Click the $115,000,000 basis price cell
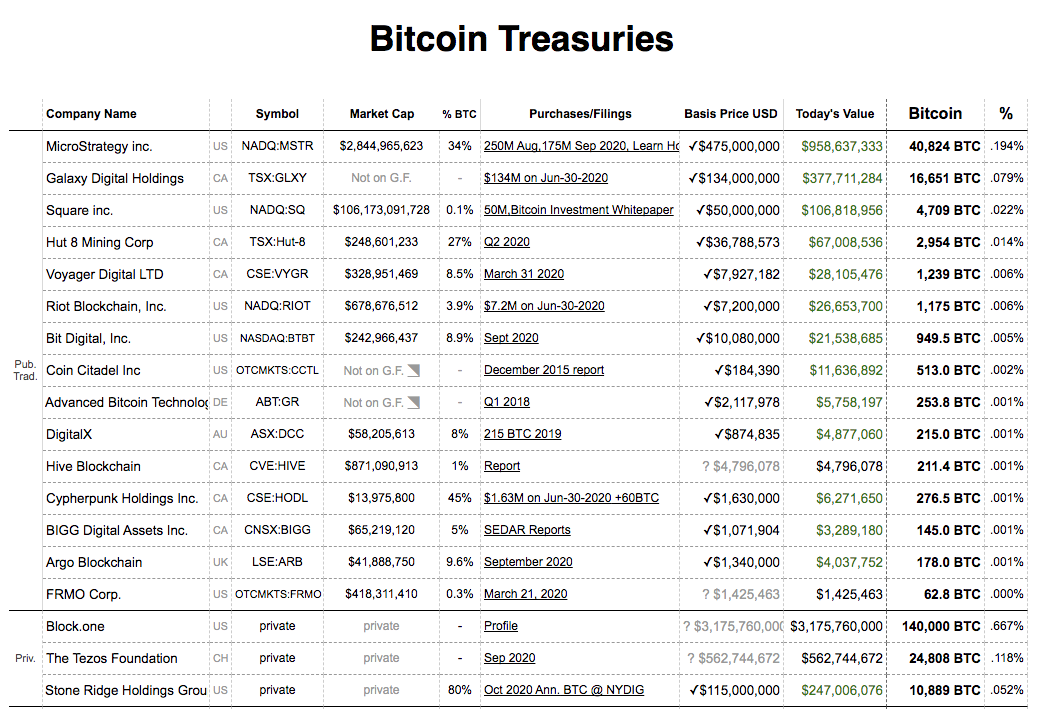The image size is (1037, 709). coord(734,690)
